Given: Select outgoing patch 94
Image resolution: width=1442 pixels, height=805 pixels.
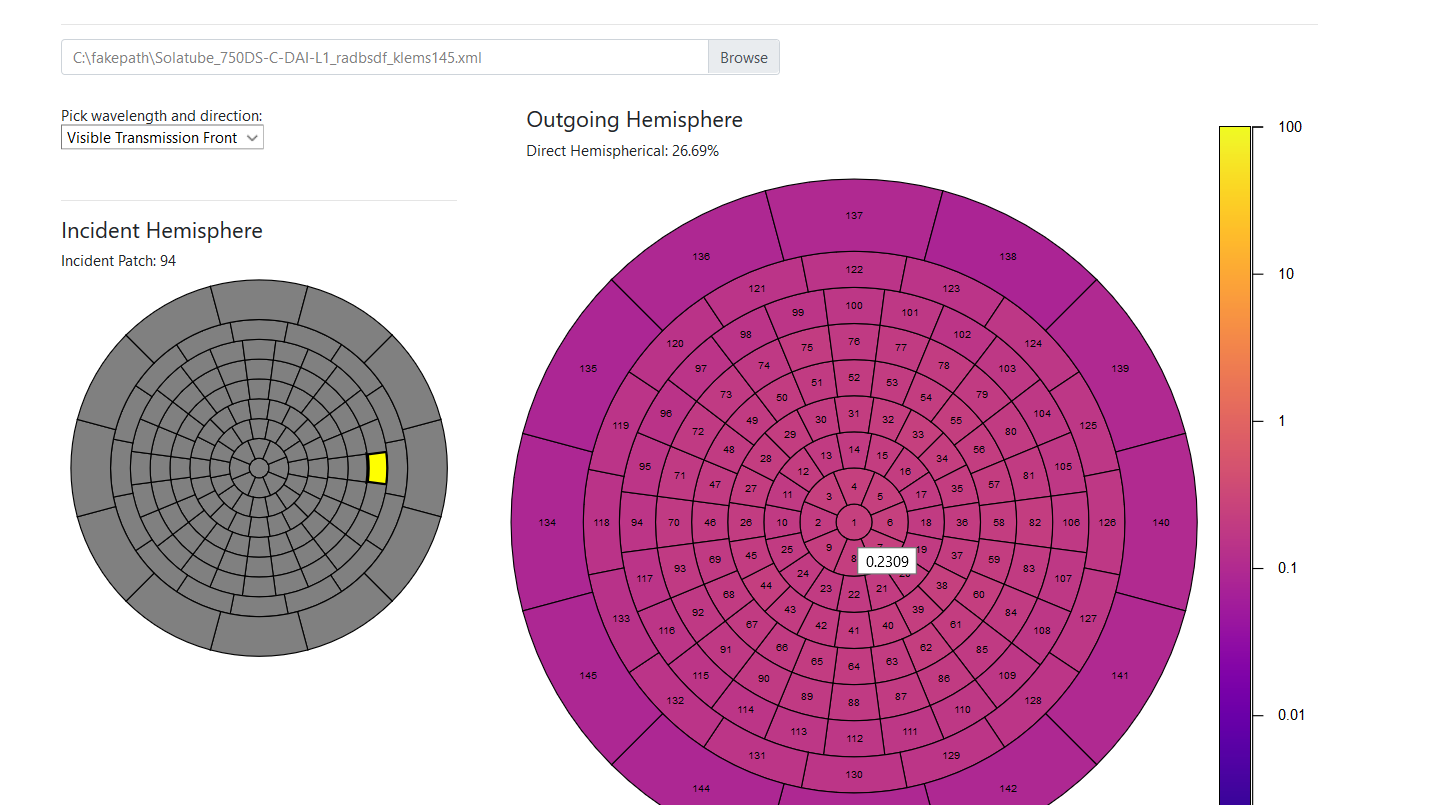Looking at the screenshot, I should 637,523.
